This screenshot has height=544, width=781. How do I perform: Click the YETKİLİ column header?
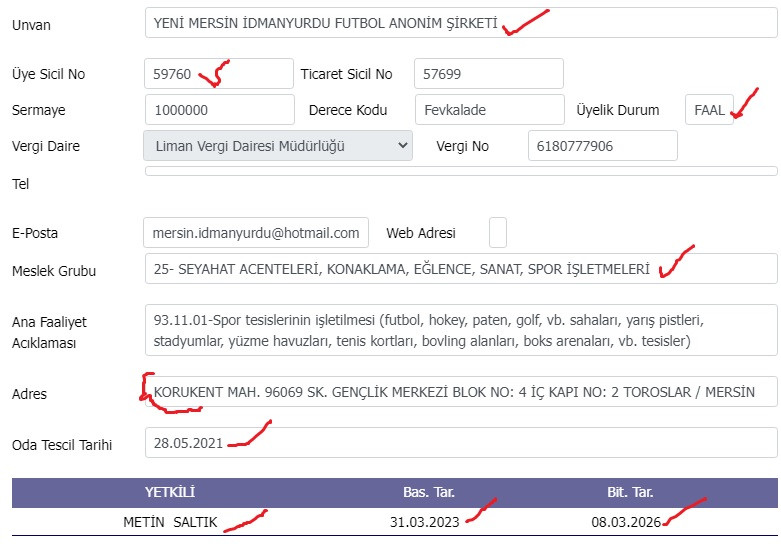click(x=170, y=492)
